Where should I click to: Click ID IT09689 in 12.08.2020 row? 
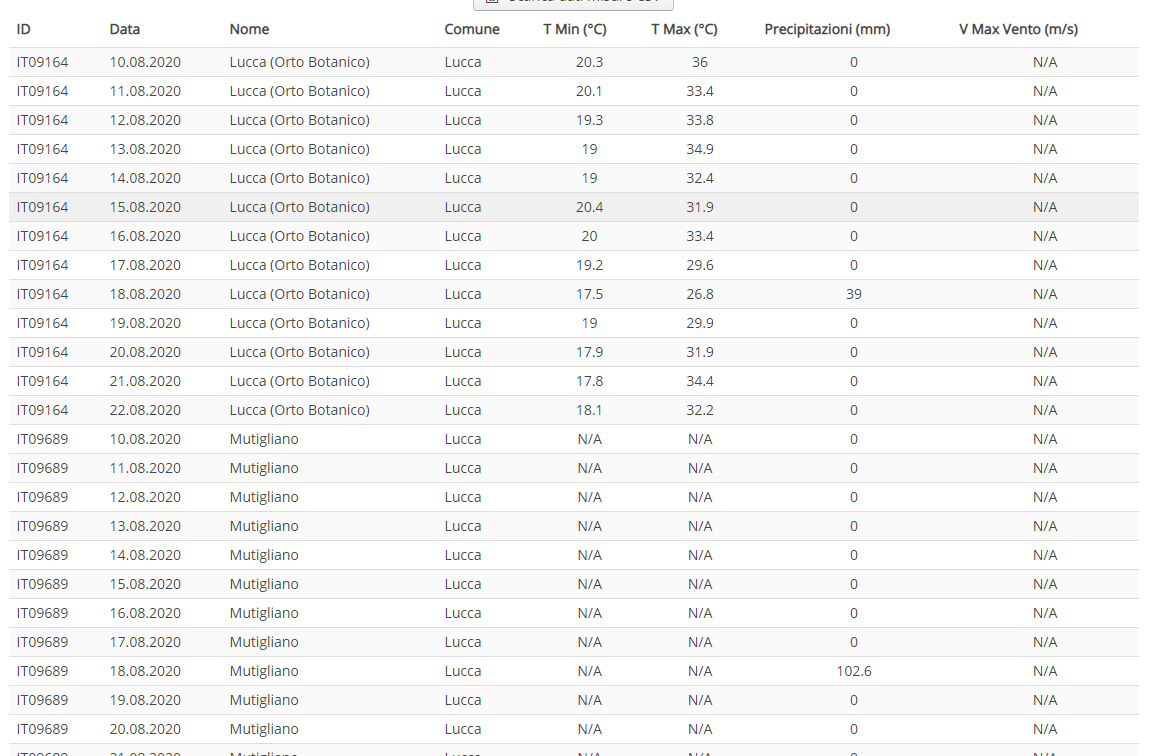pos(42,497)
